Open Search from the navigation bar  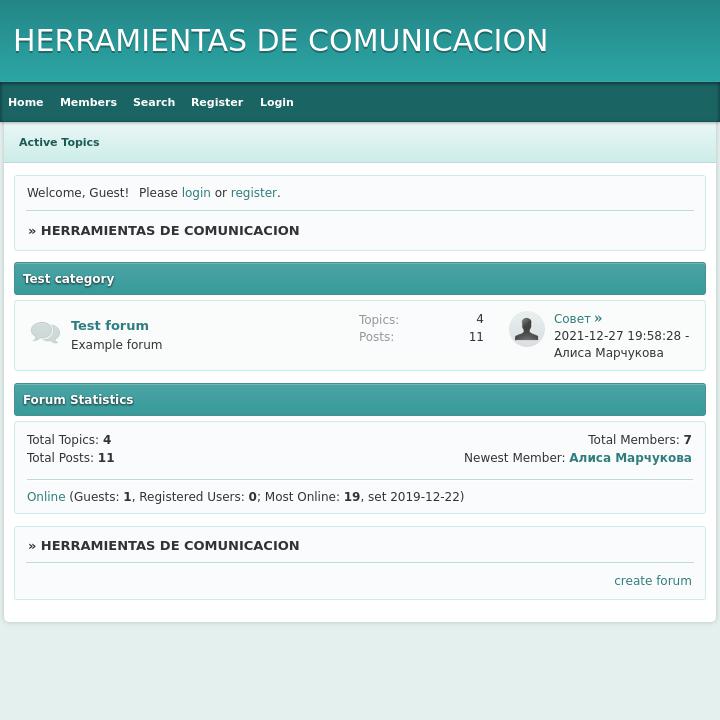coord(154,102)
